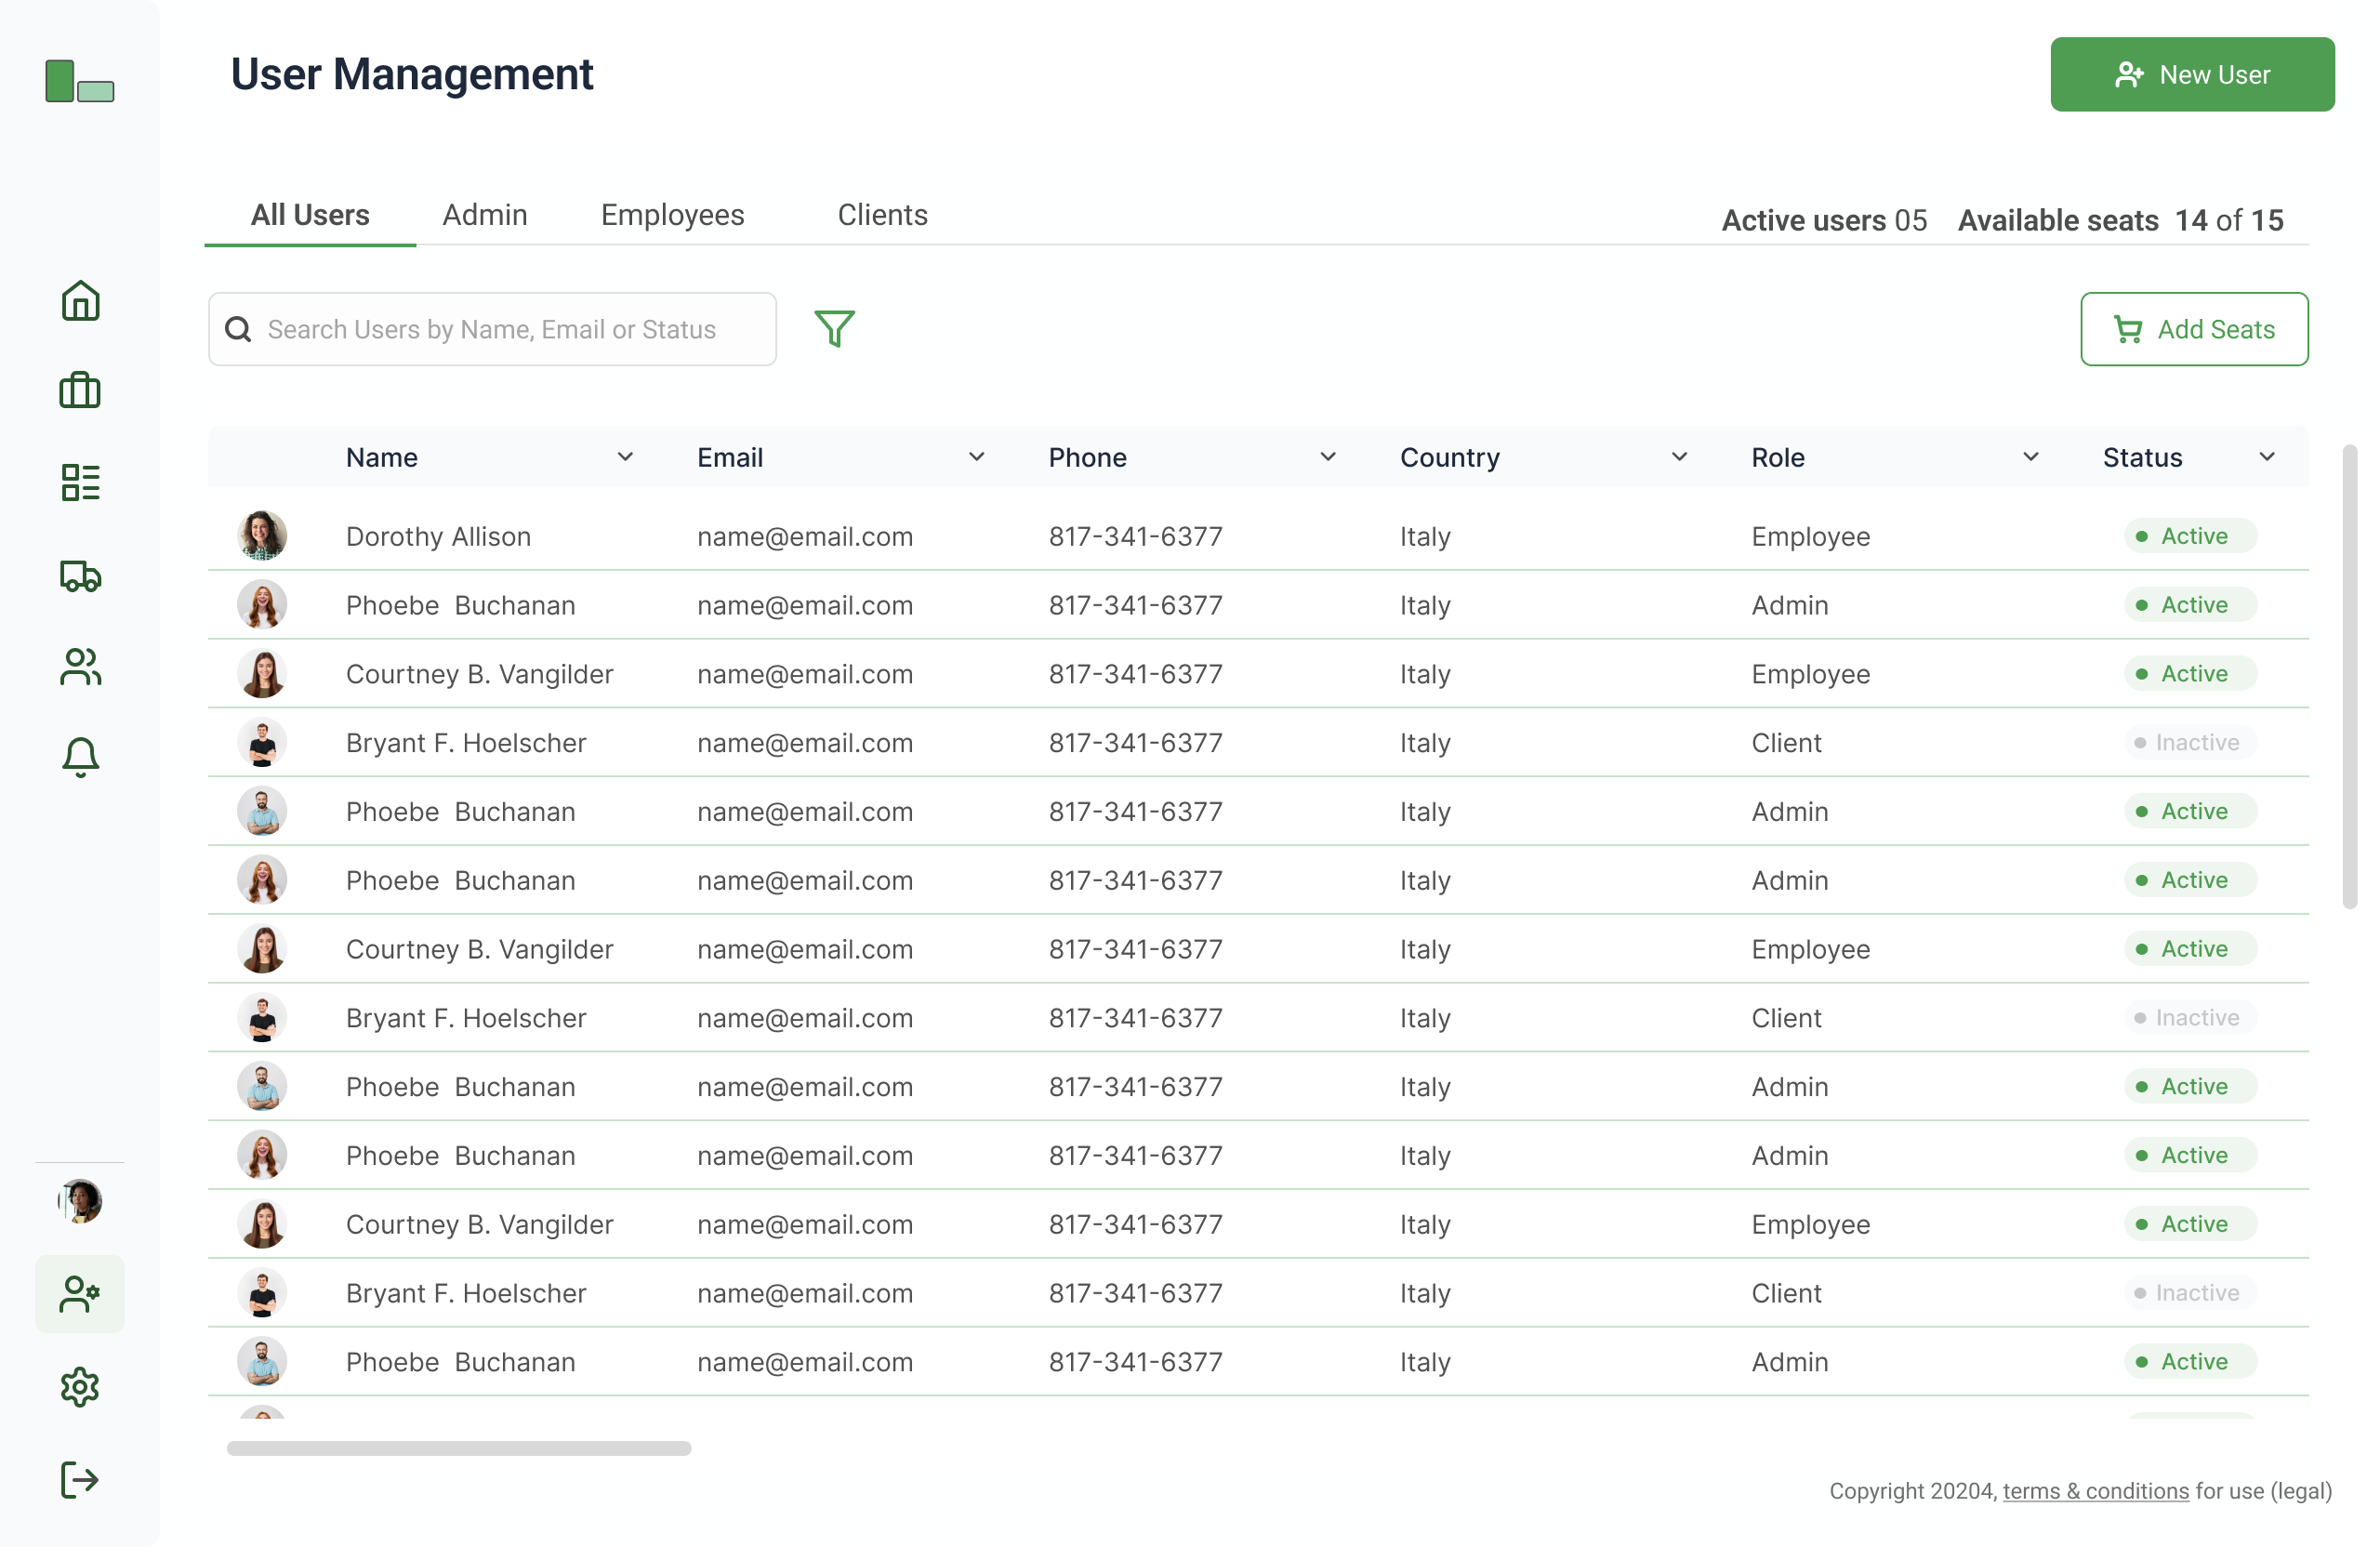Screen dimensions: 2380x1547
Task: Expand the Status column dropdown chevron
Action: pos(2267,457)
